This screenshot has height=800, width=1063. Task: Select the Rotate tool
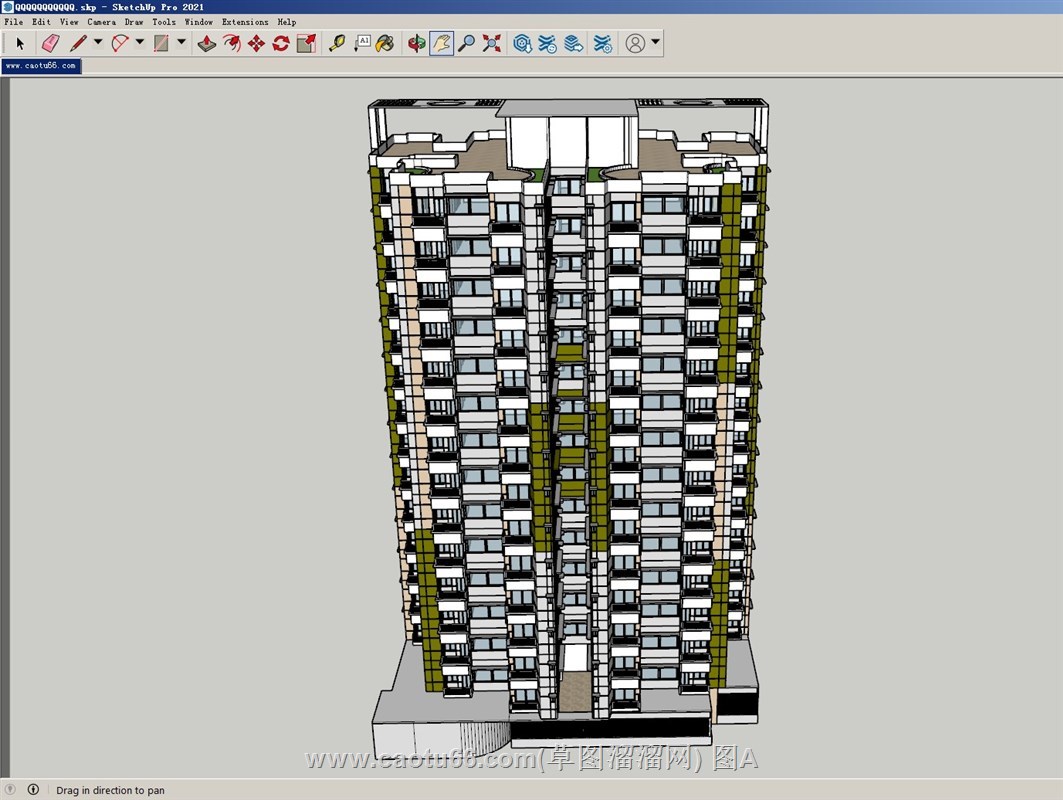tap(281, 43)
